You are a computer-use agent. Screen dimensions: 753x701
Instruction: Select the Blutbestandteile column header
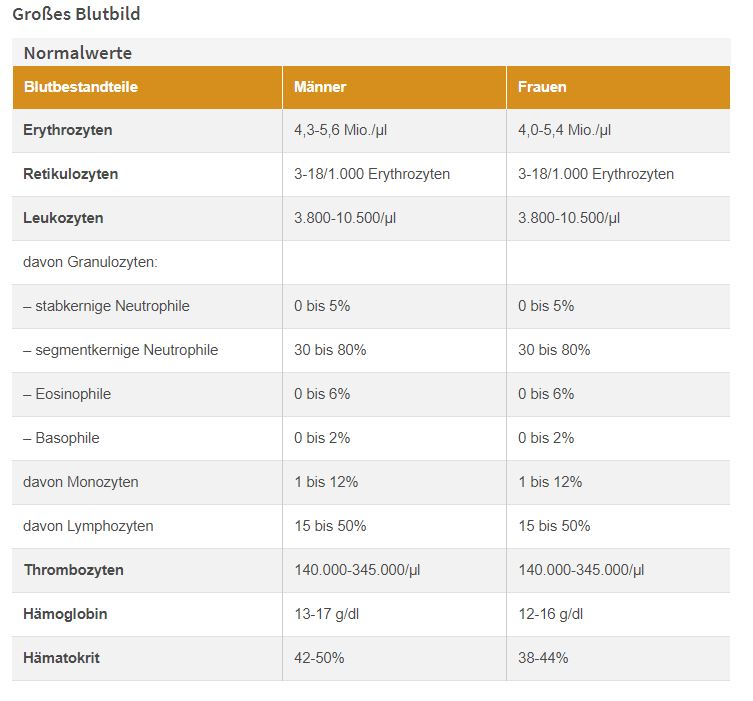pyautogui.click(x=81, y=87)
